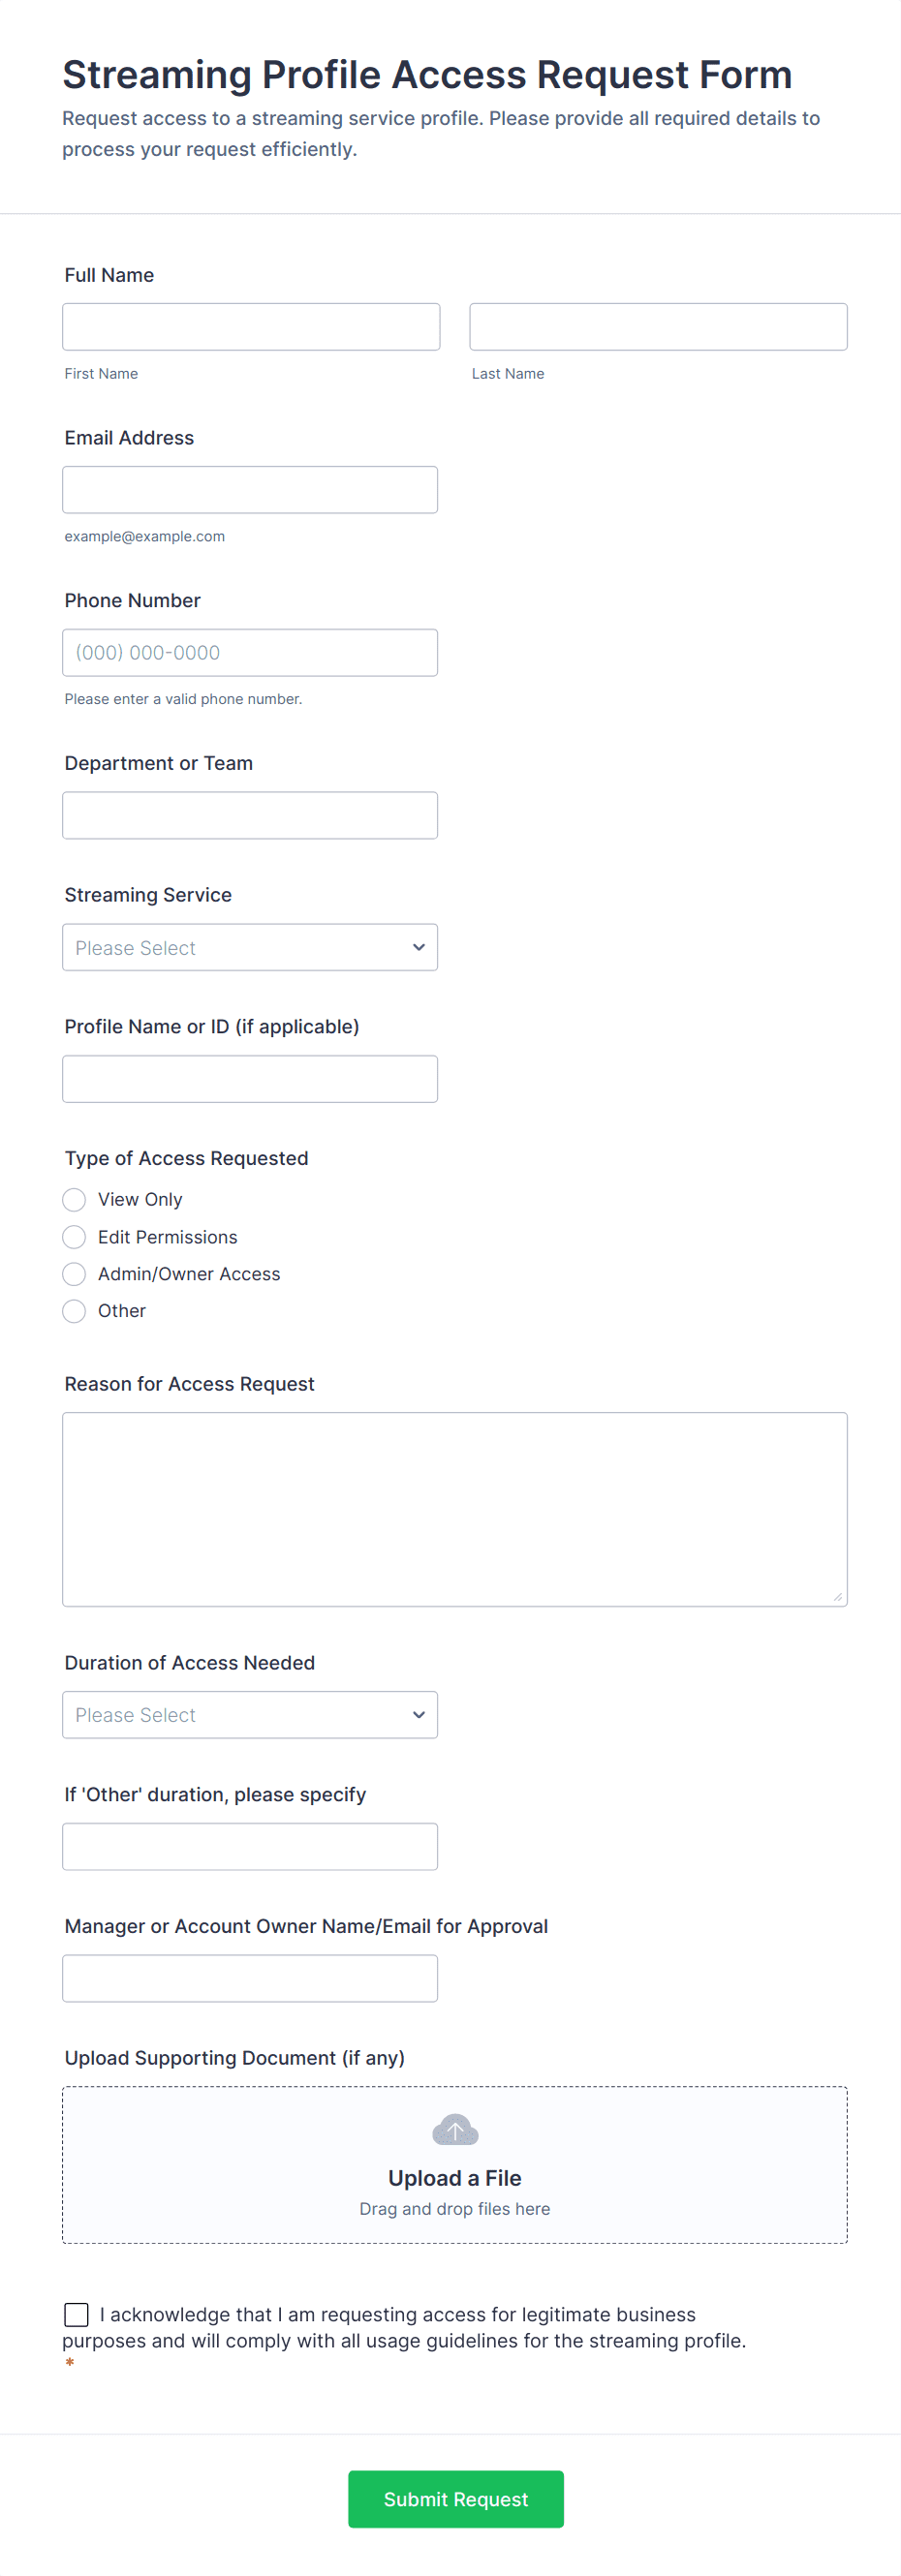Select the View Only radio option
901x2576 pixels.
click(74, 1199)
